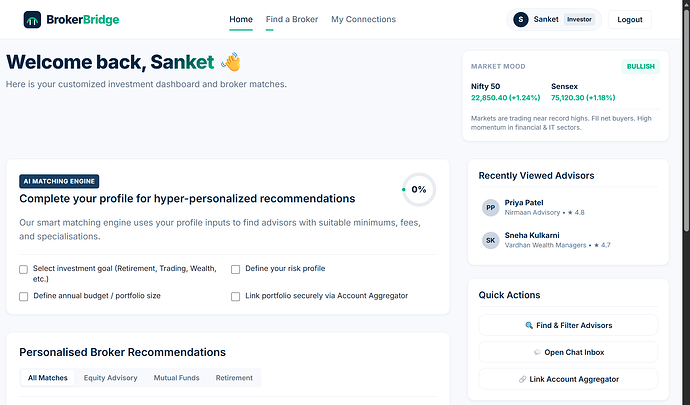Go to the My Connections tab
Image resolution: width=690 pixels, height=405 pixels.
pyautogui.click(x=363, y=19)
